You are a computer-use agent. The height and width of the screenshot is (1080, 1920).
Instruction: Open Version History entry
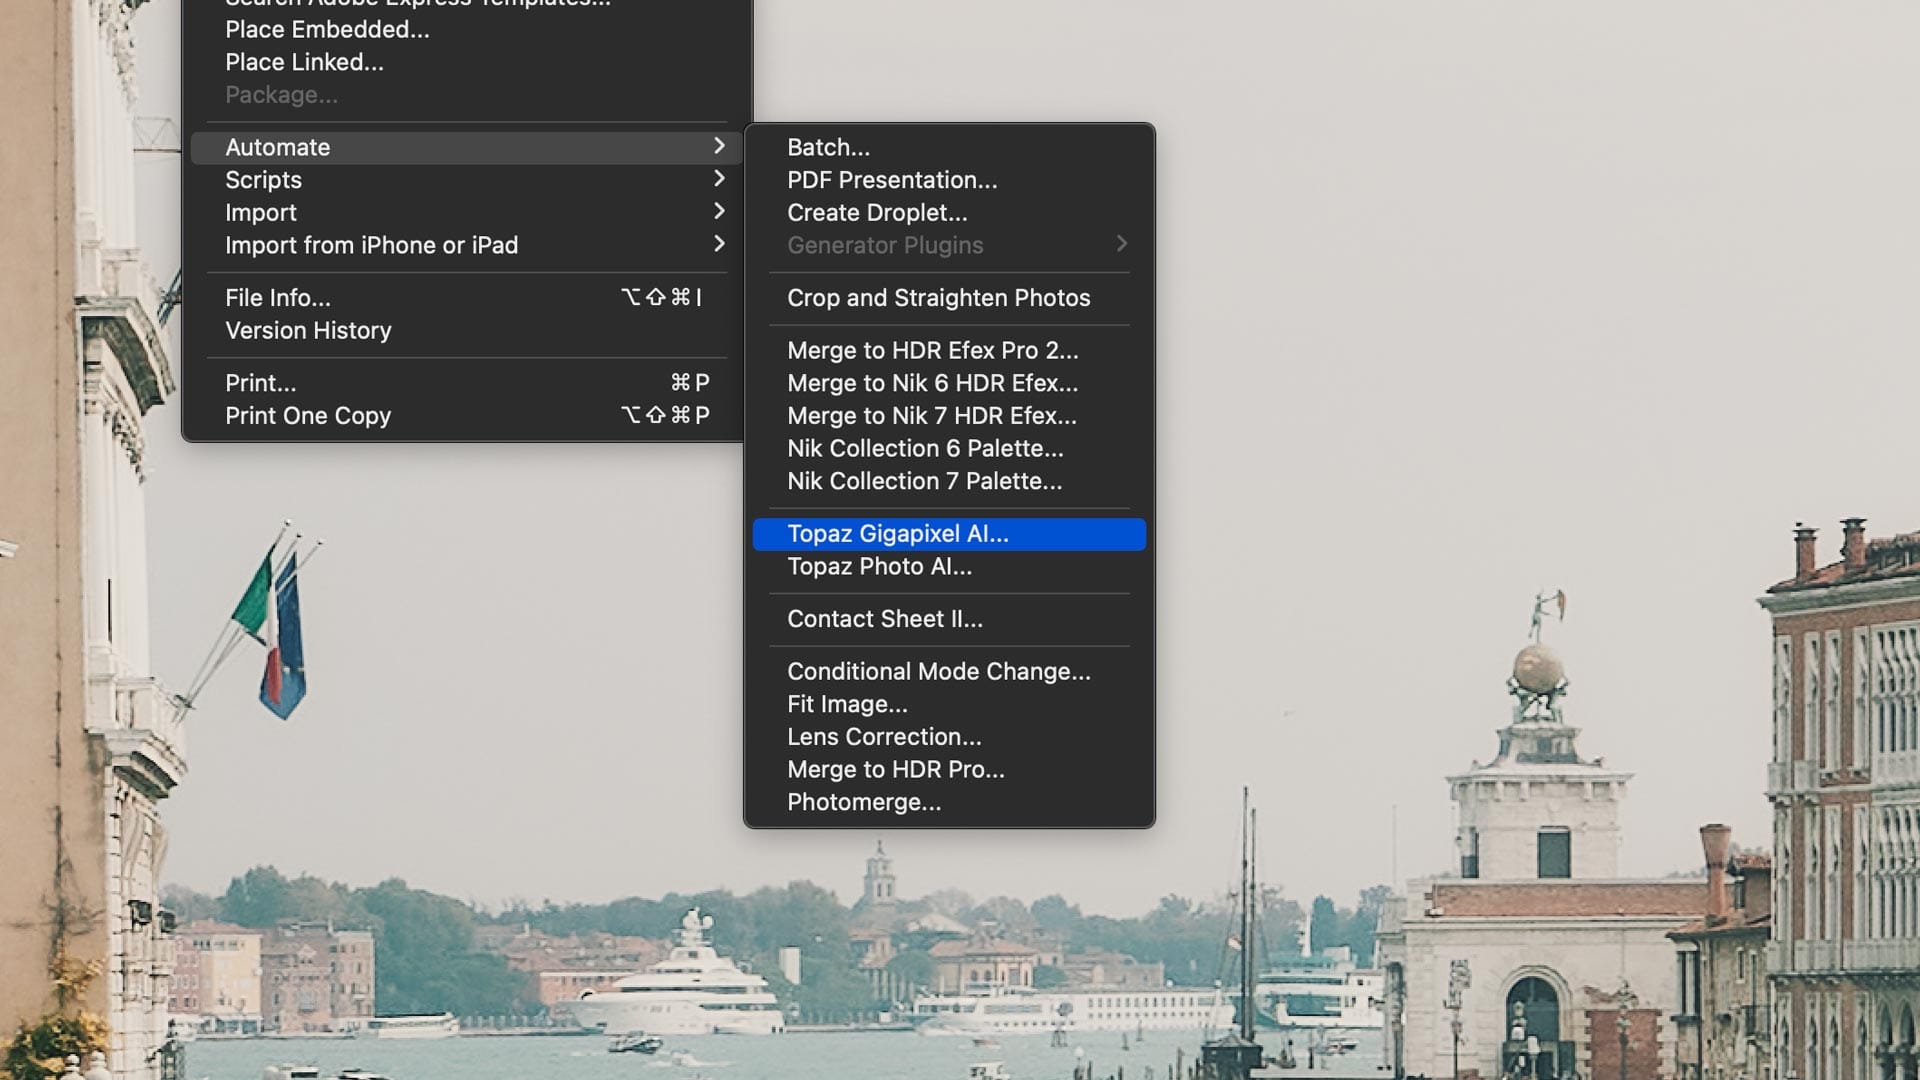coord(308,331)
